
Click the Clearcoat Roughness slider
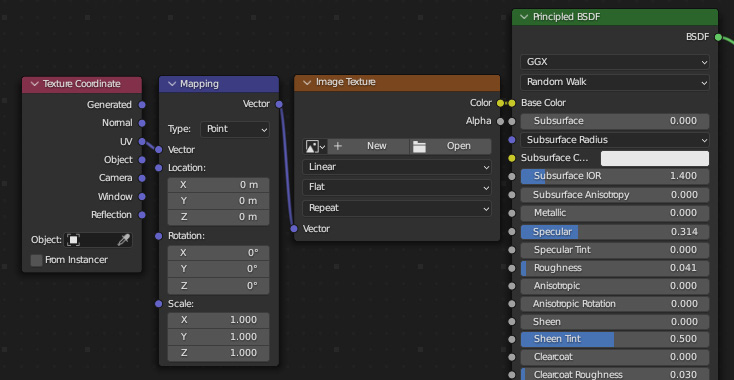(615, 374)
